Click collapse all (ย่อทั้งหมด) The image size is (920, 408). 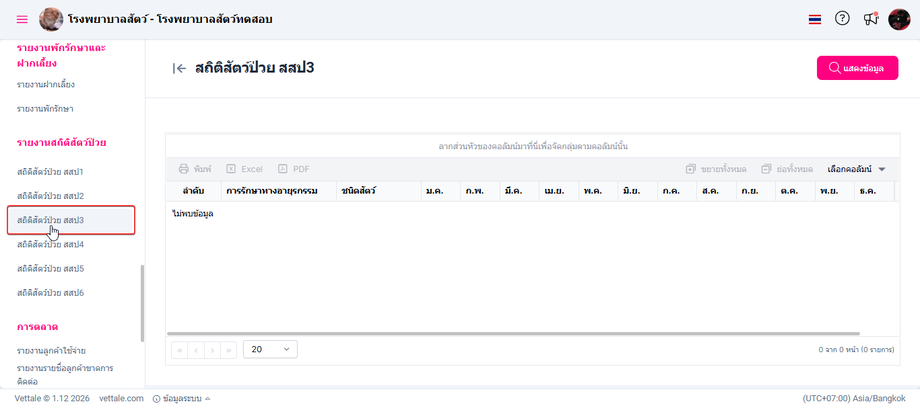tap(787, 169)
